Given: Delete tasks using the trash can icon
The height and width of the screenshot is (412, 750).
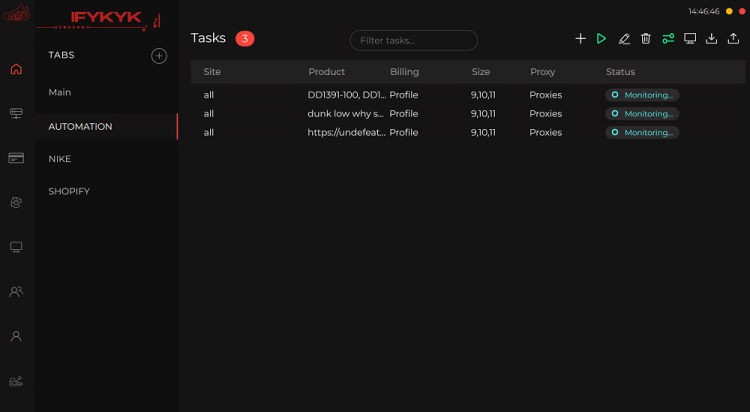Looking at the screenshot, I should [646, 39].
